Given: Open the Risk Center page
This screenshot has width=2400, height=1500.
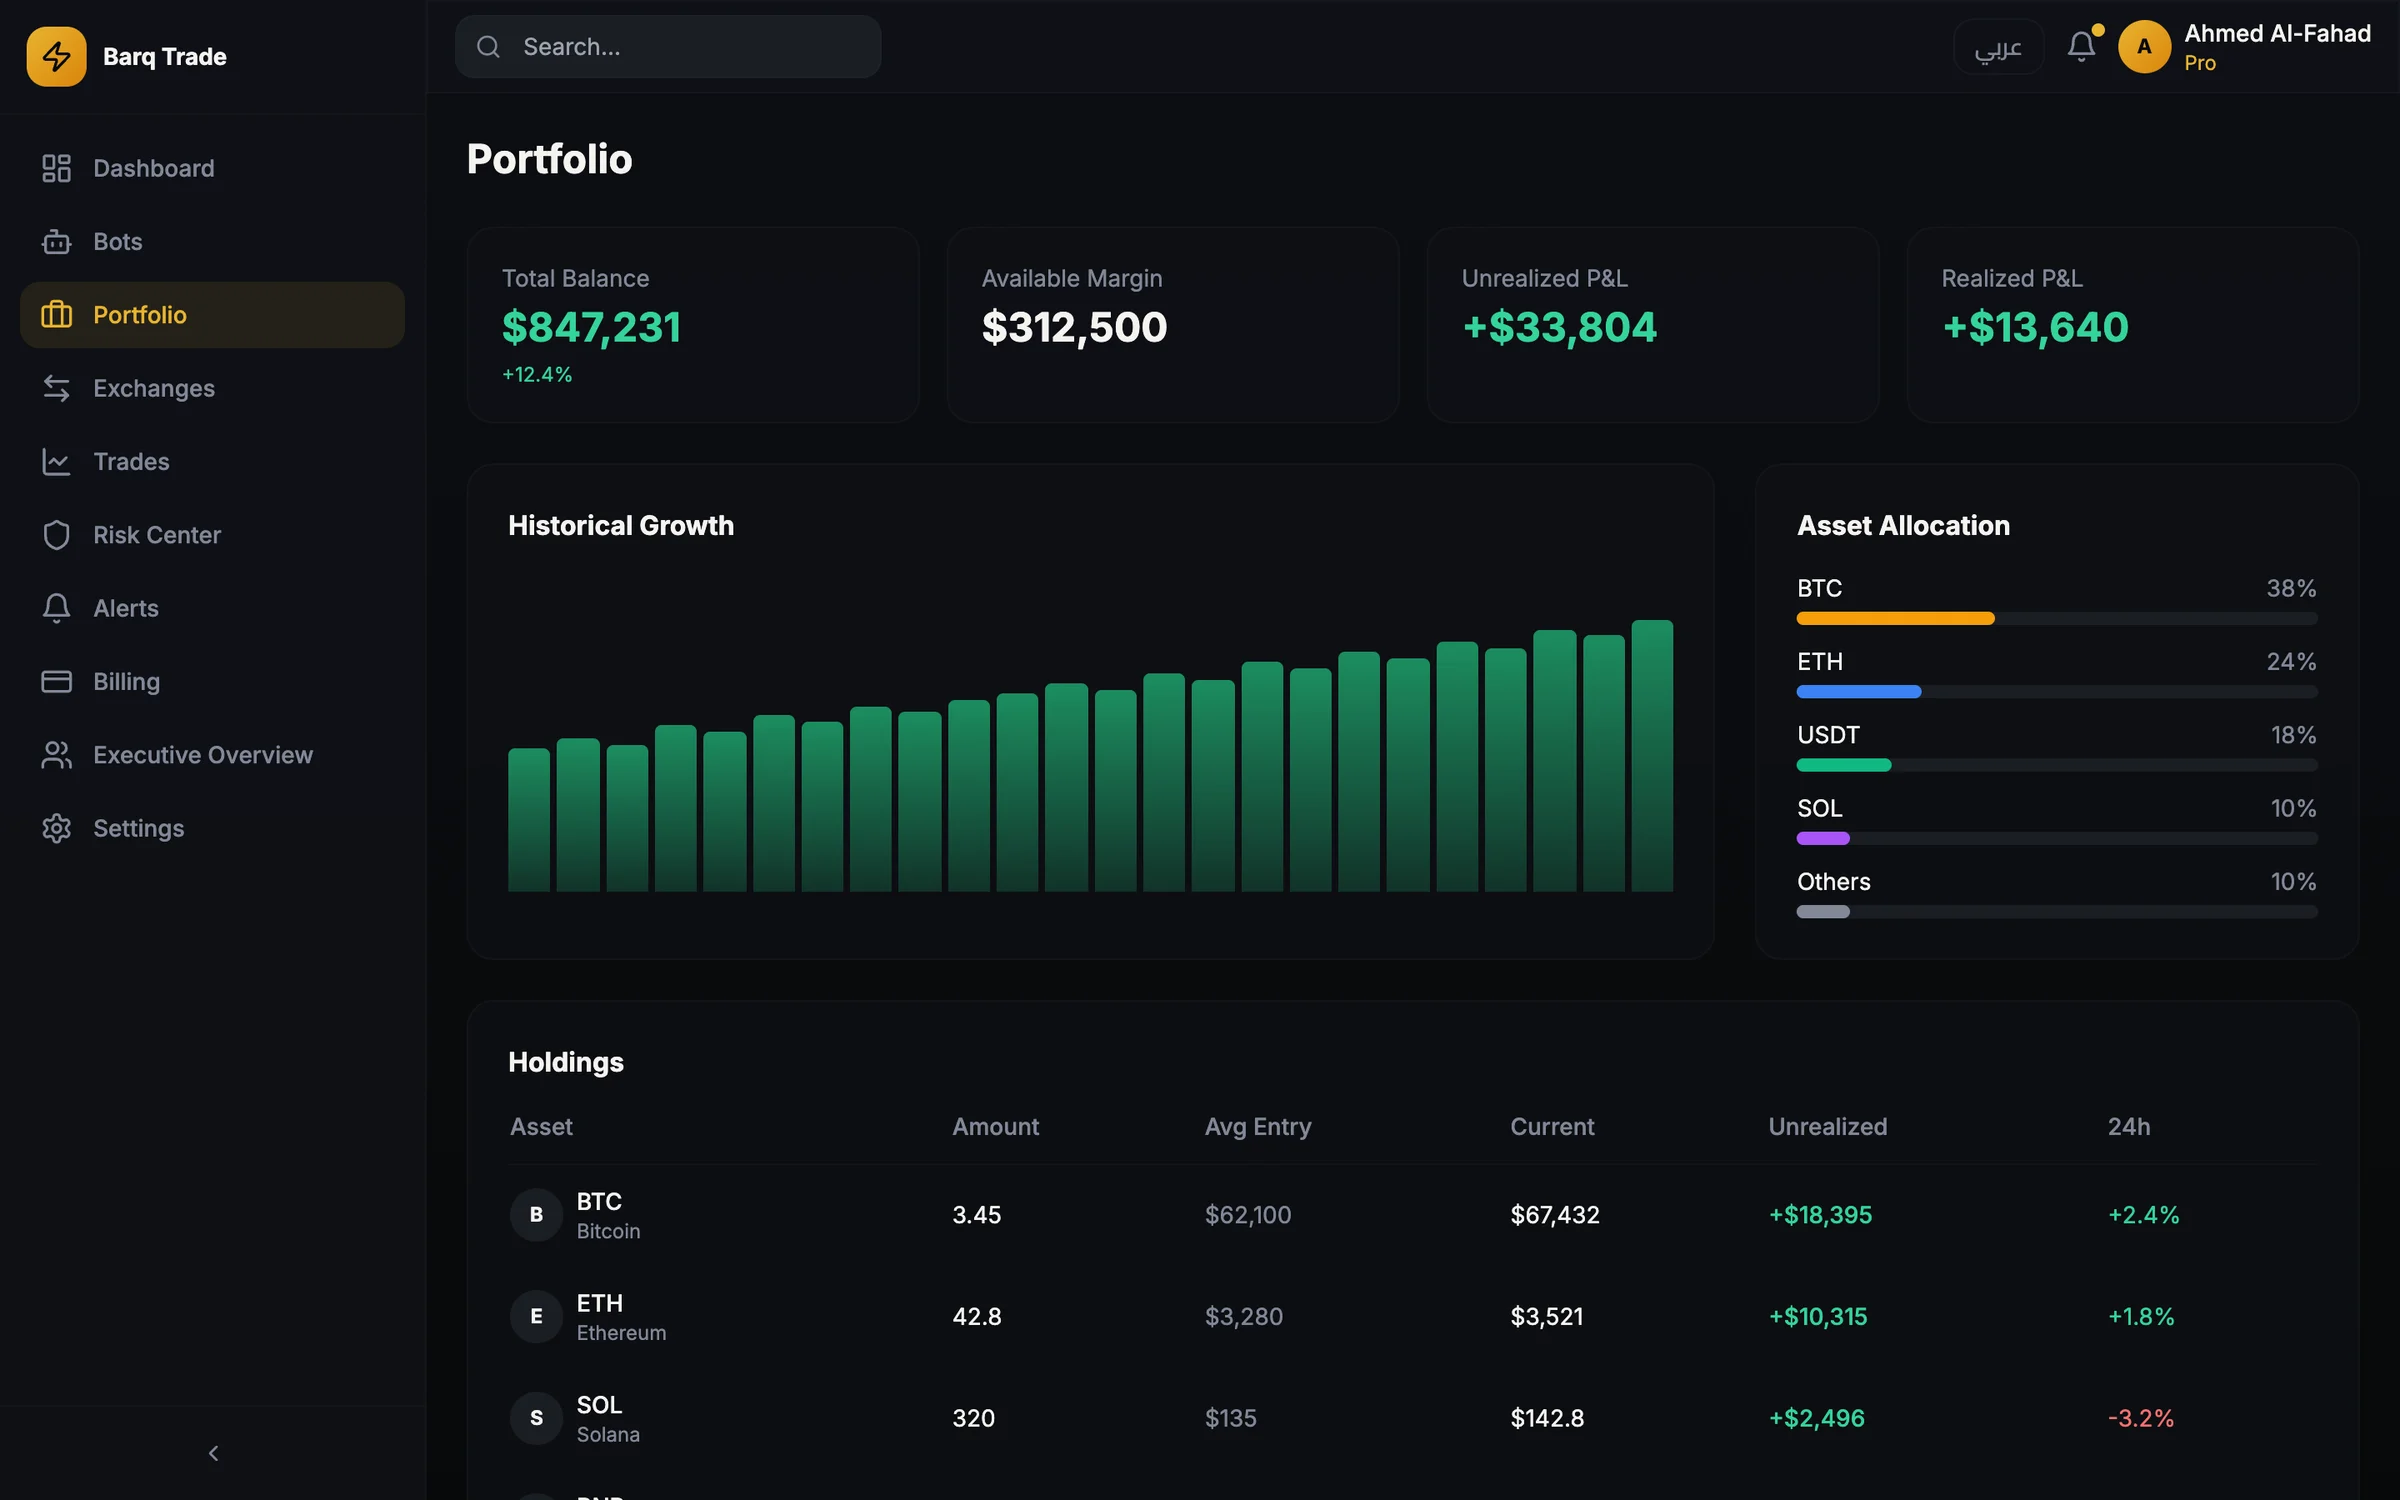Looking at the screenshot, I should click(212, 535).
